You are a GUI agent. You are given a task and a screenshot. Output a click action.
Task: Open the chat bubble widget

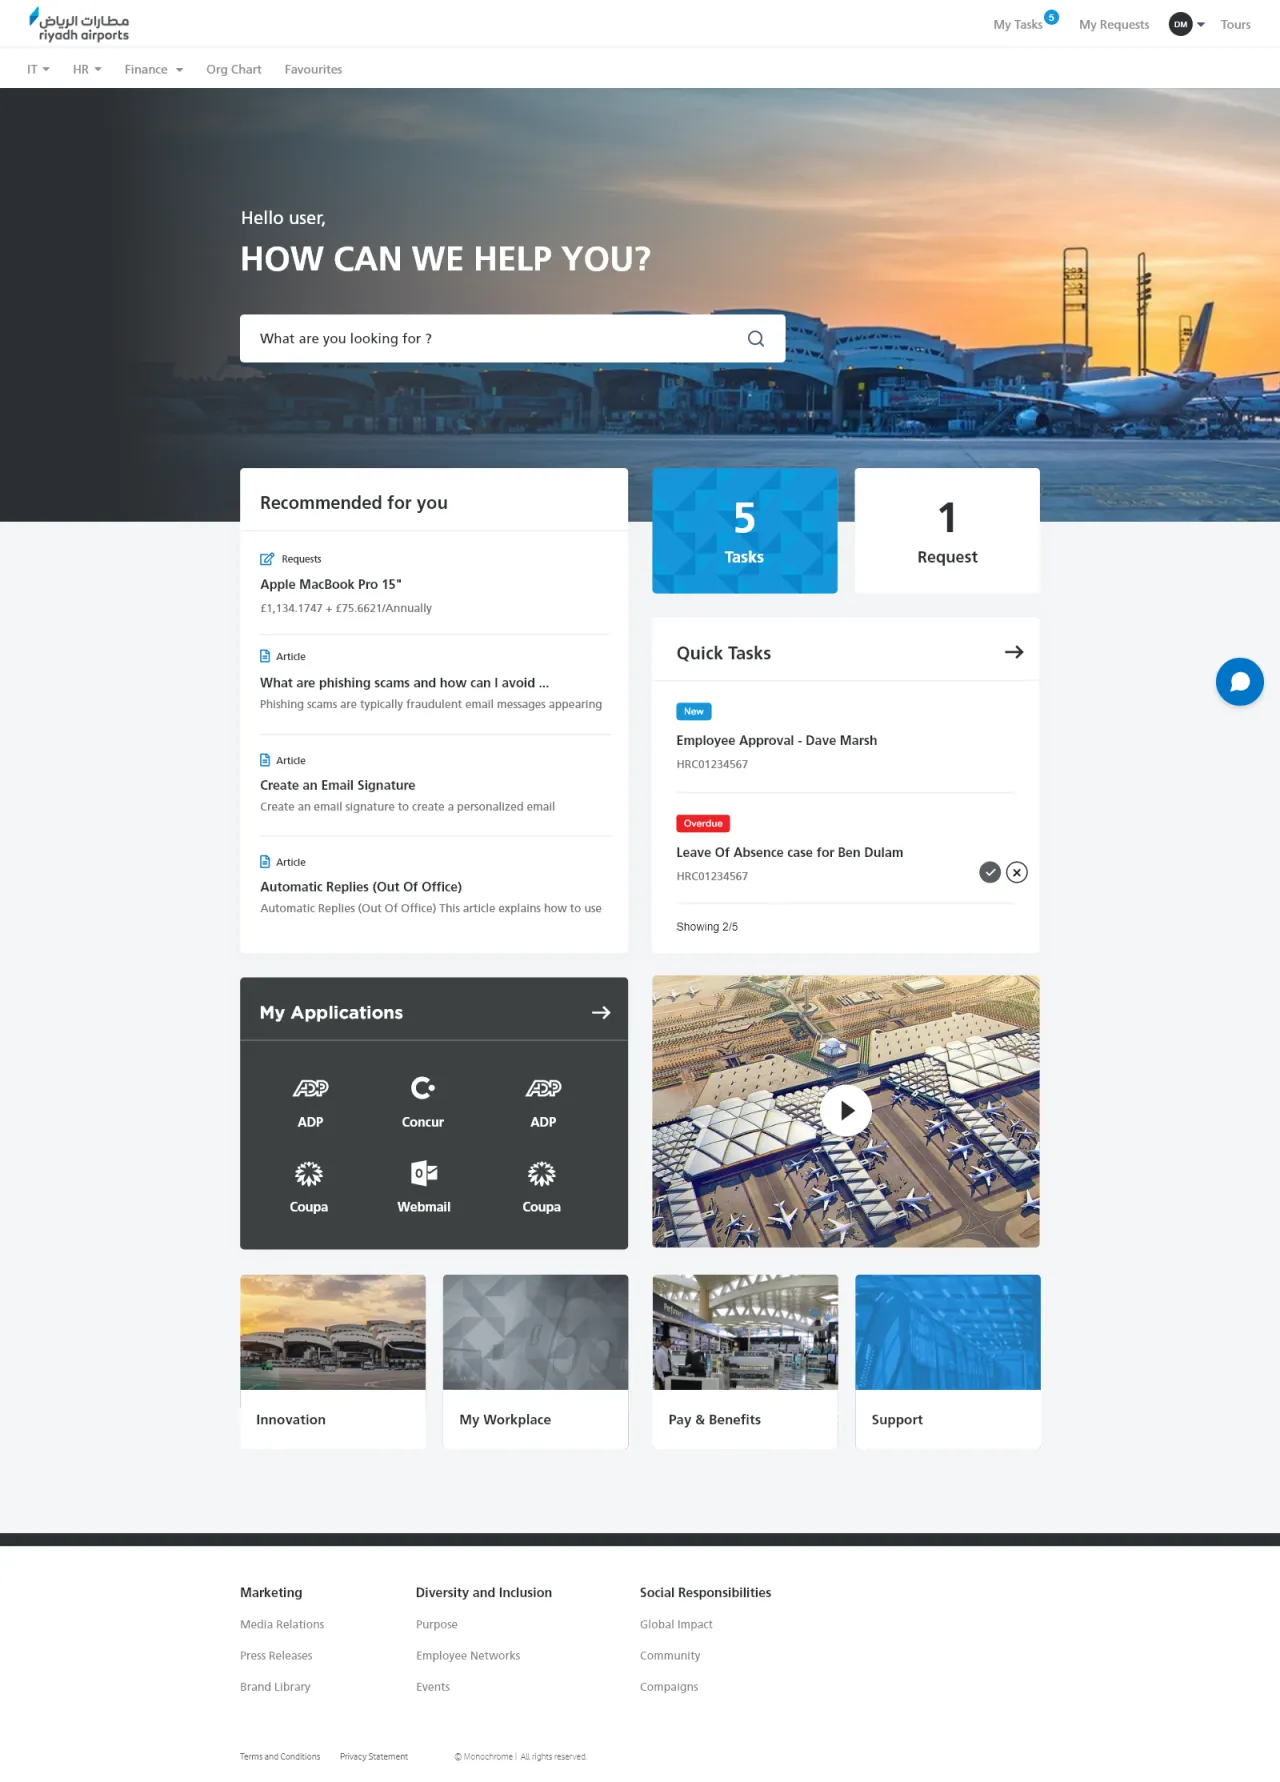click(x=1239, y=682)
